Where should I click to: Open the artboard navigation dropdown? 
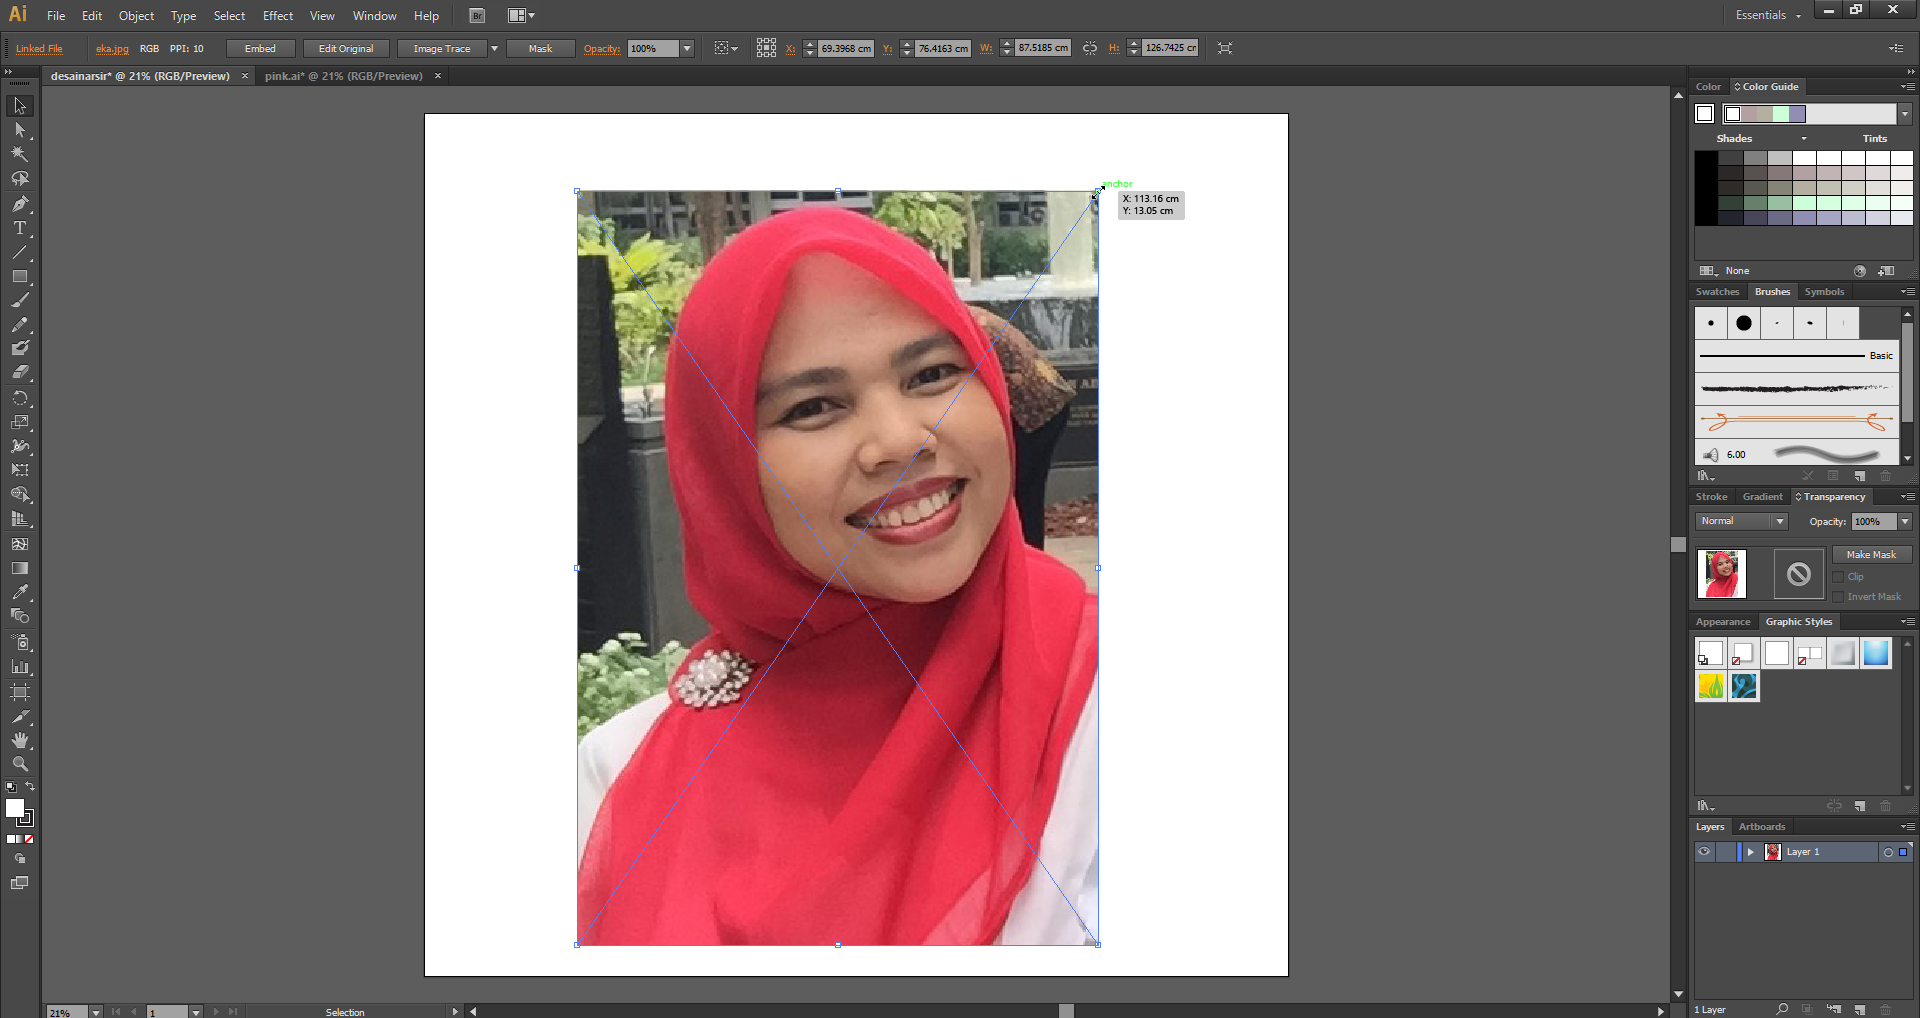coord(196,1012)
